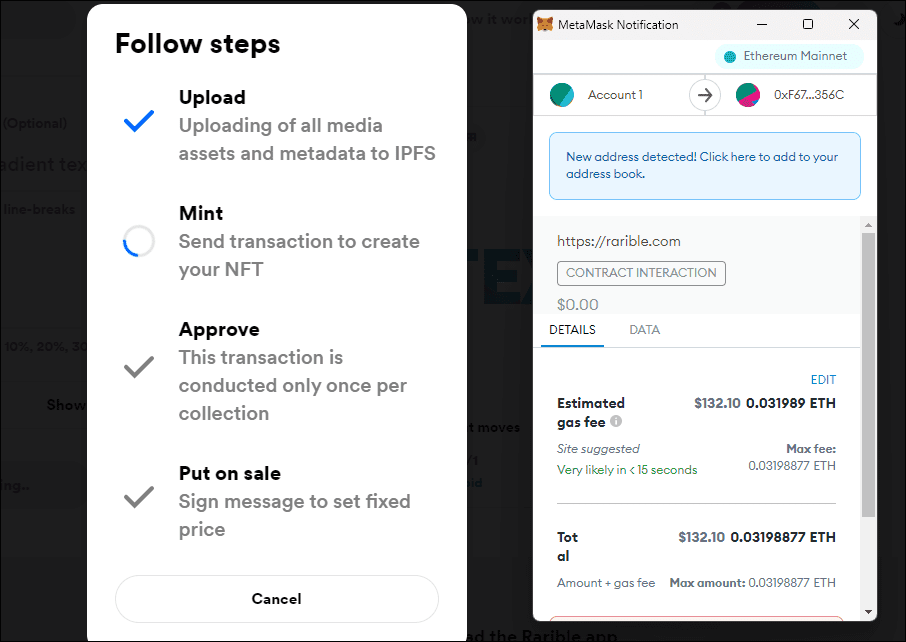The width and height of the screenshot is (906, 642).
Task: Select the DETAILS tab
Action: pyautogui.click(x=572, y=330)
